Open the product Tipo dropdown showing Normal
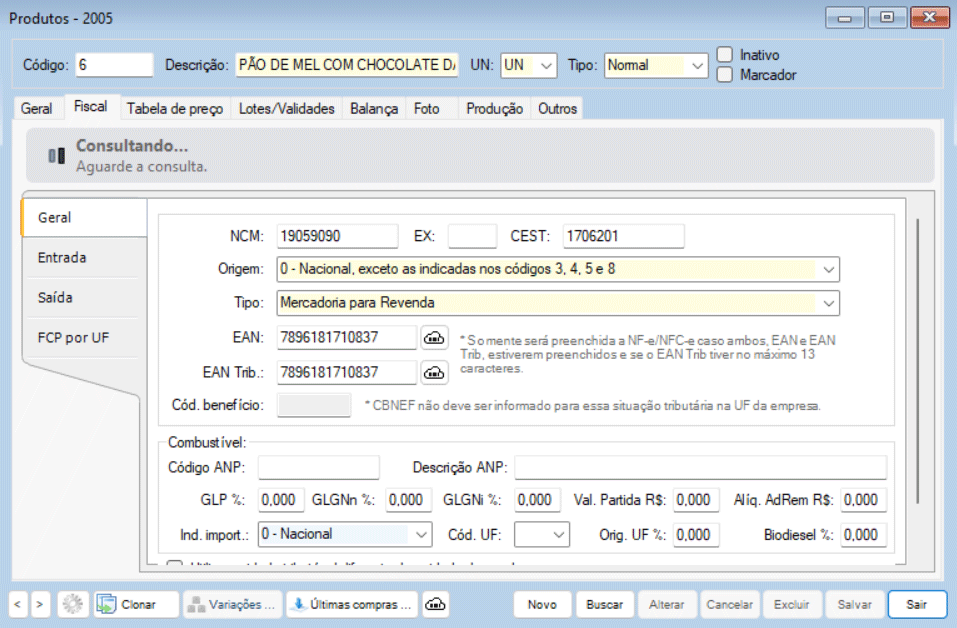Viewport: 957px width, 628px height. [697, 65]
